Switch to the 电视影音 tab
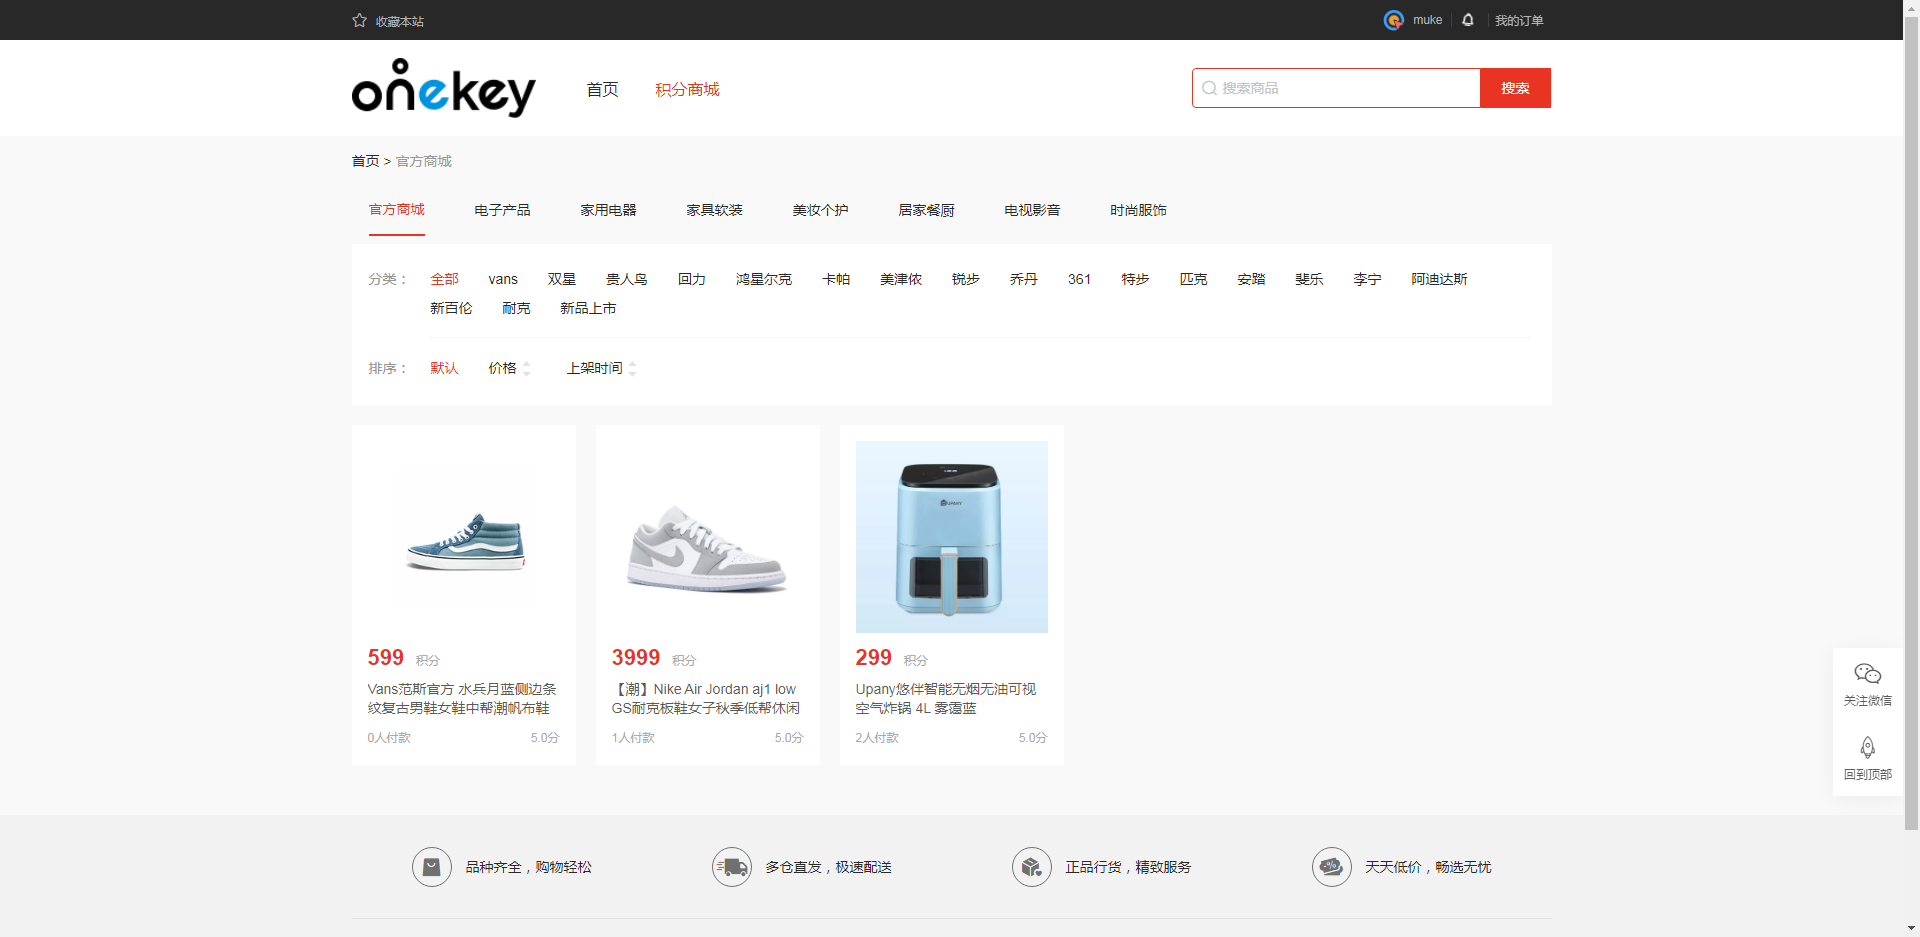The height and width of the screenshot is (937, 1920). tap(1032, 210)
